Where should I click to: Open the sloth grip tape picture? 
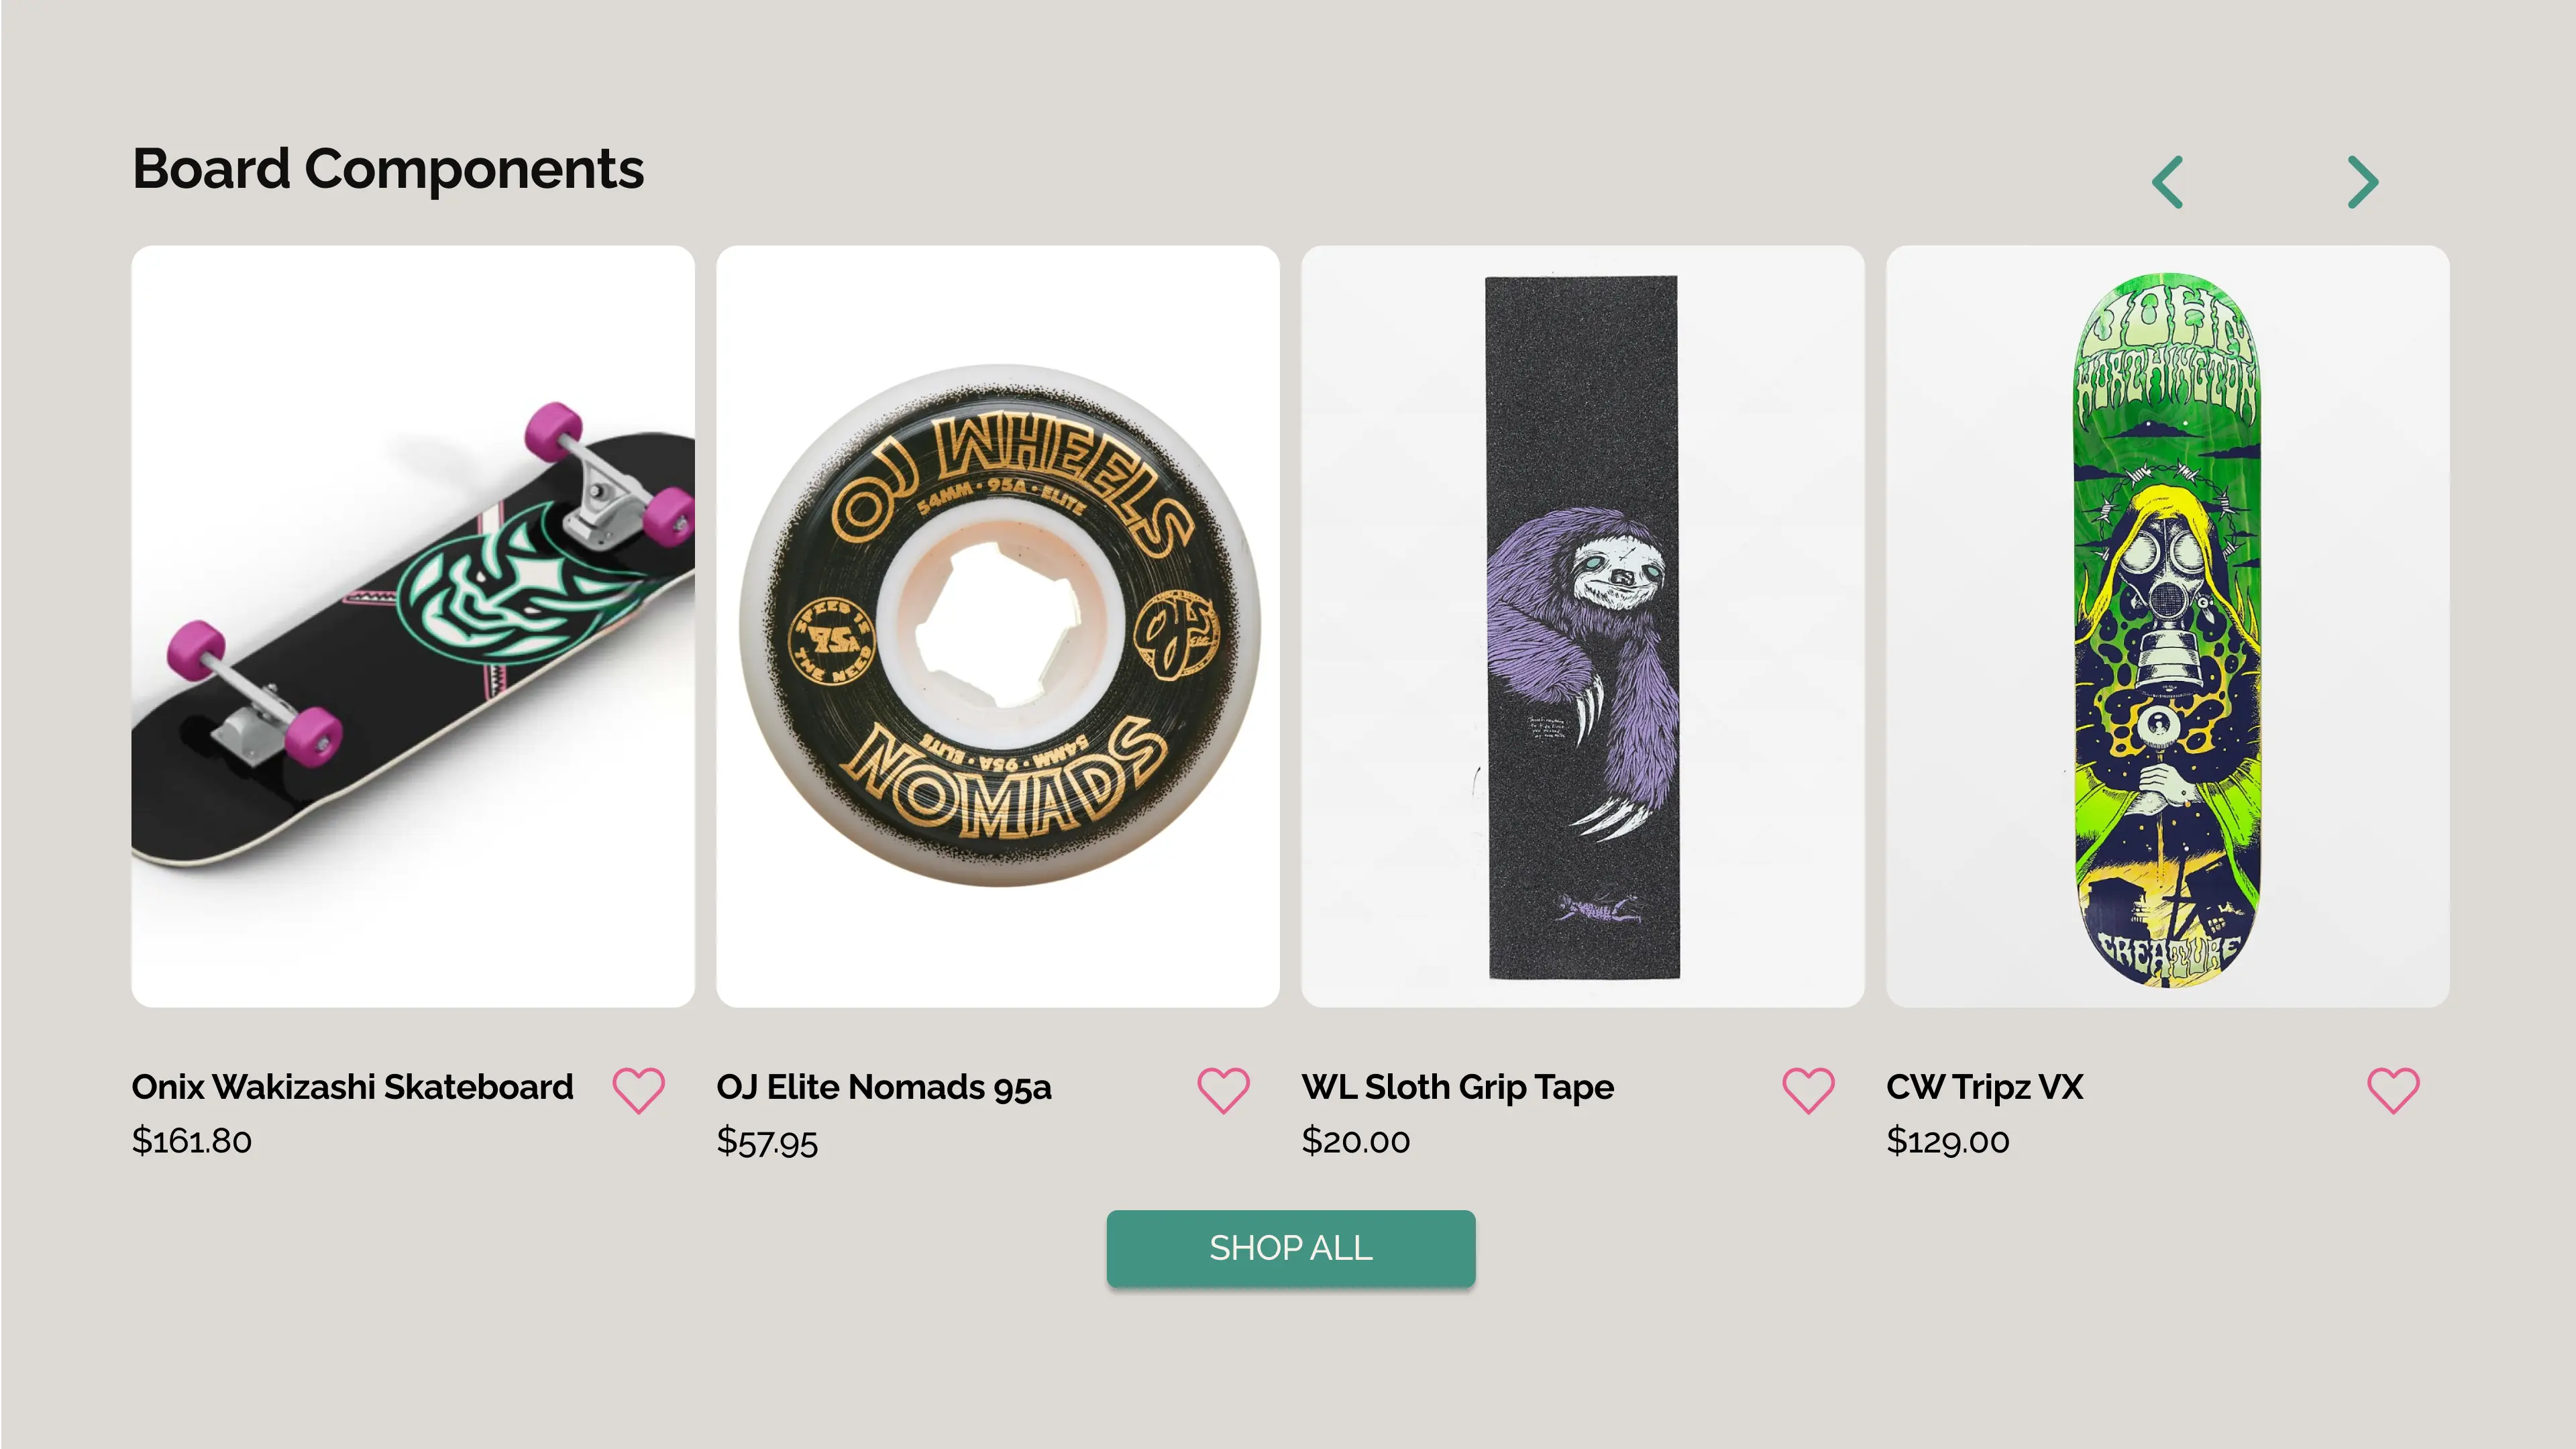point(1582,626)
